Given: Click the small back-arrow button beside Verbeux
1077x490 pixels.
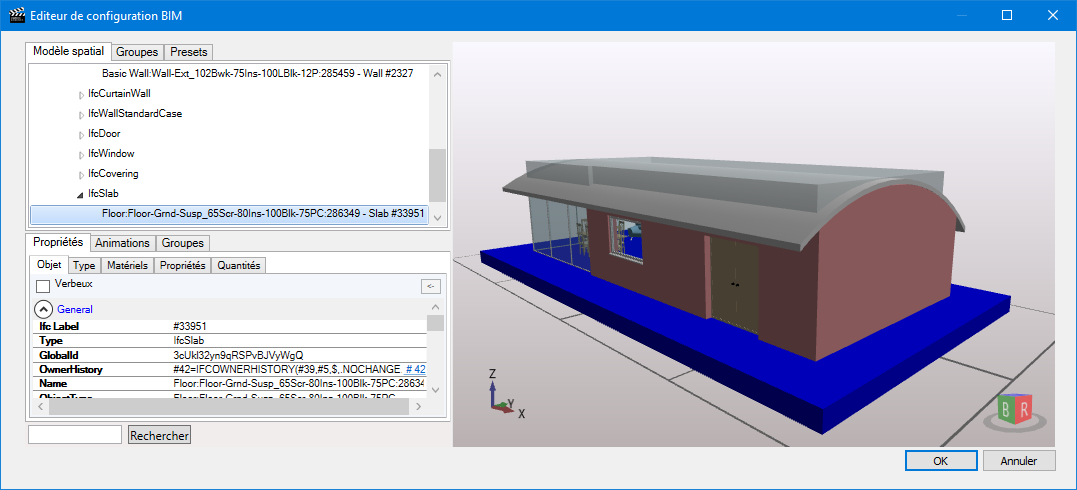Looking at the screenshot, I should pyautogui.click(x=431, y=287).
